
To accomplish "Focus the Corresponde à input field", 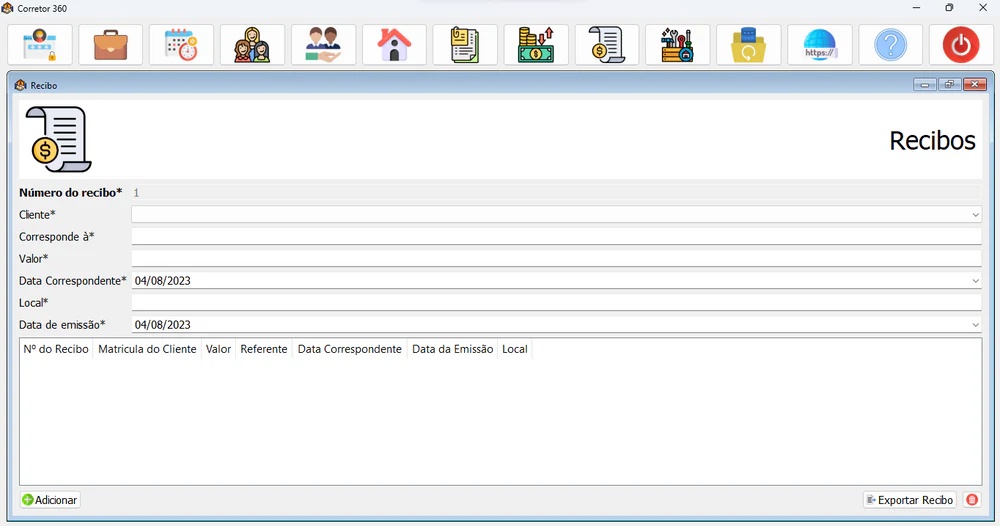I will pyautogui.click(x=556, y=237).
